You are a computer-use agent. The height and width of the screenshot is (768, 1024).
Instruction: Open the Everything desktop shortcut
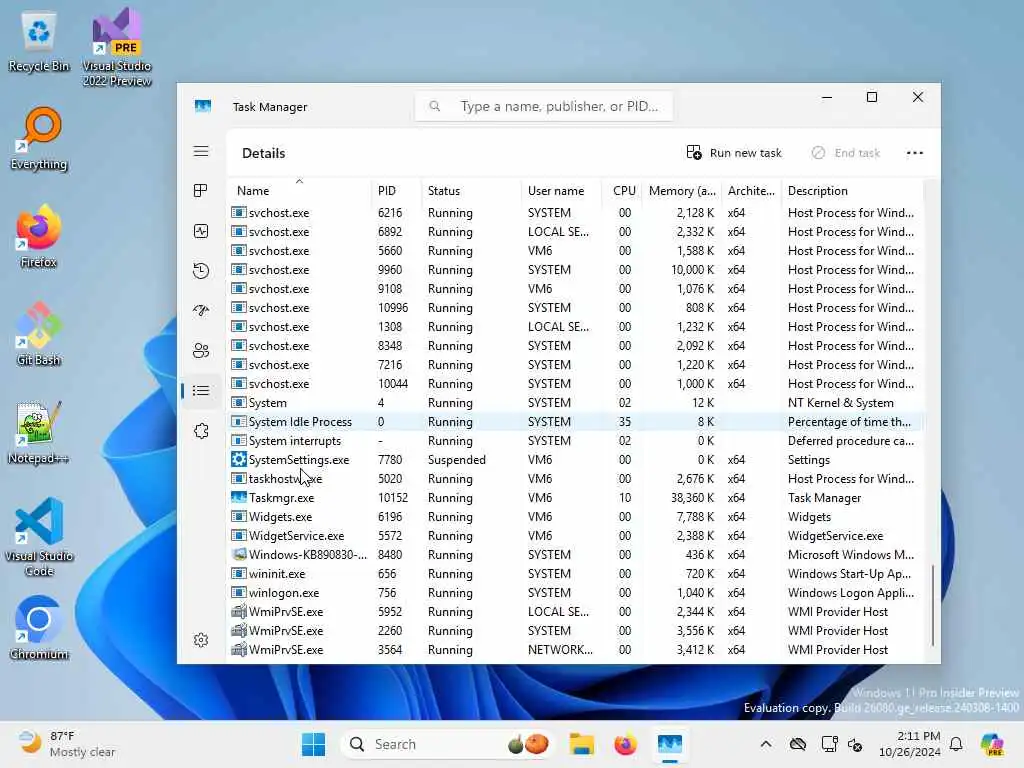39,139
